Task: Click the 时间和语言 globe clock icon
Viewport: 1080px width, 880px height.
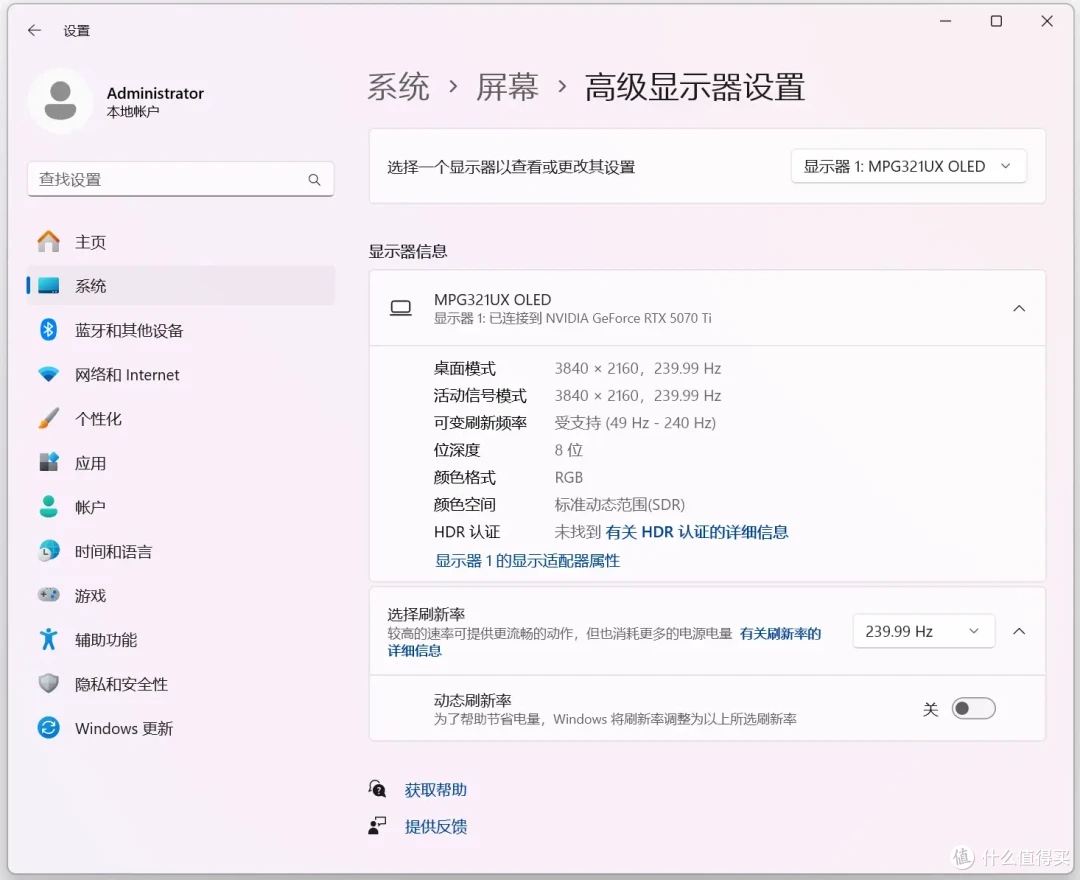Action: (x=48, y=551)
